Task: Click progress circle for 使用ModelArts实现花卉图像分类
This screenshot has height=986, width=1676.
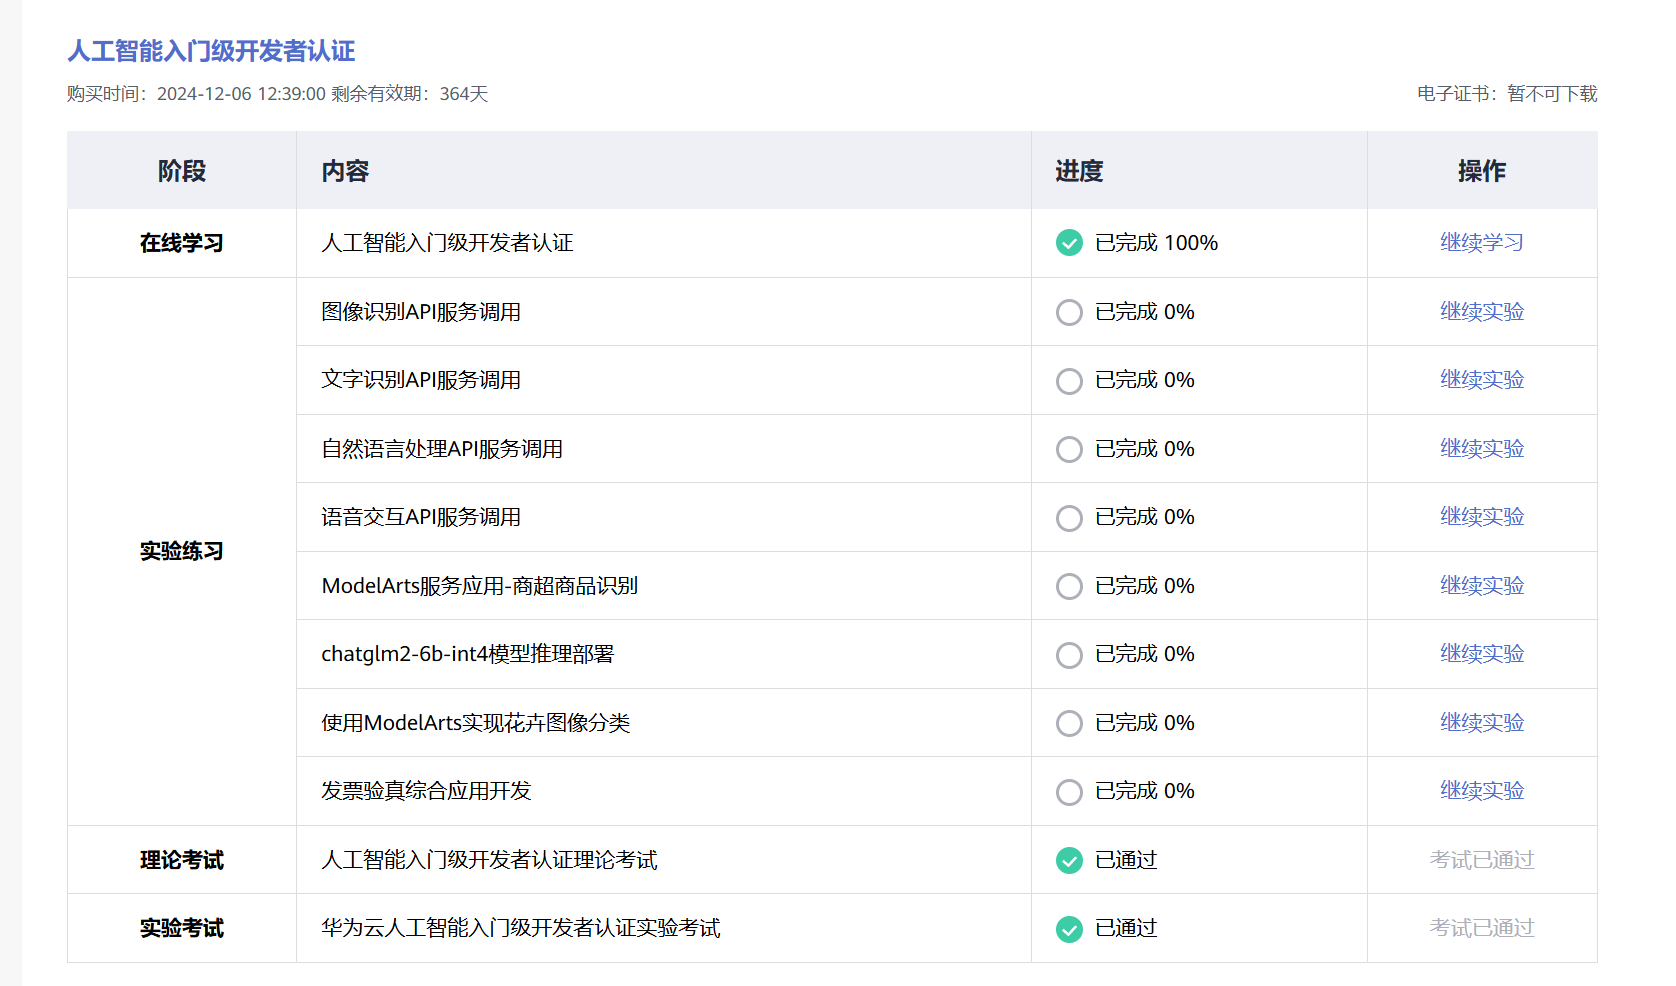Action: [x=1069, y=723]
